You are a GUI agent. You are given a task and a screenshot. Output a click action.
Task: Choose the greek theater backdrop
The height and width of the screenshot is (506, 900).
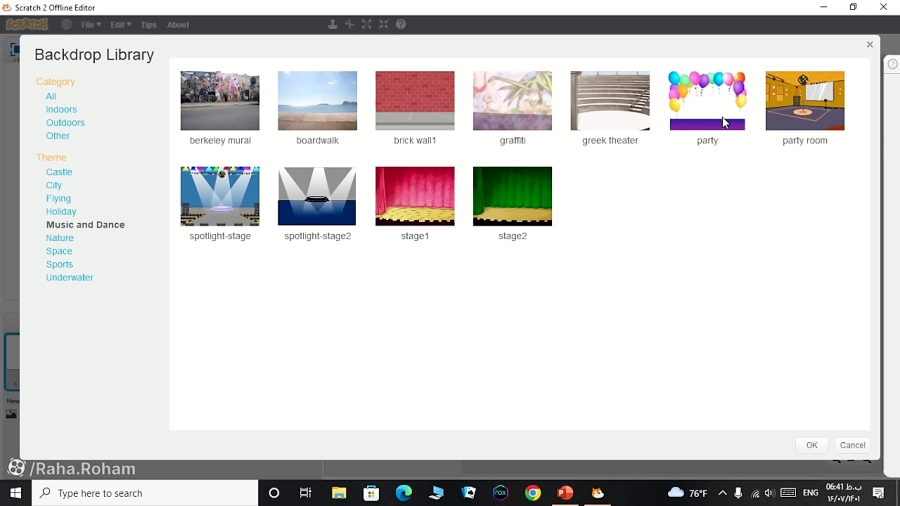pyautogui.click(x=610, y=101)
